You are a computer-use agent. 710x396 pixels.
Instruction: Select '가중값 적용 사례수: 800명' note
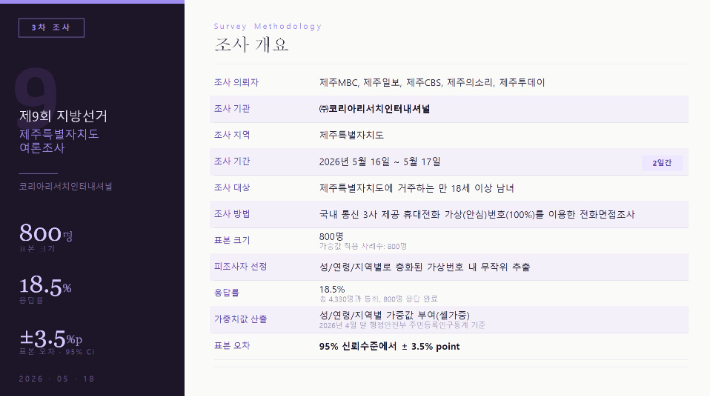363,246
